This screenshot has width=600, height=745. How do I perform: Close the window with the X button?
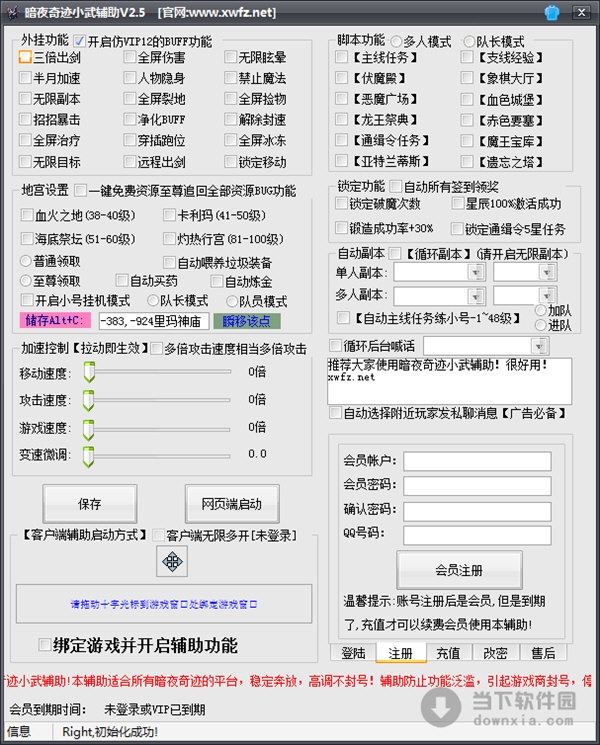click(581, 12)
